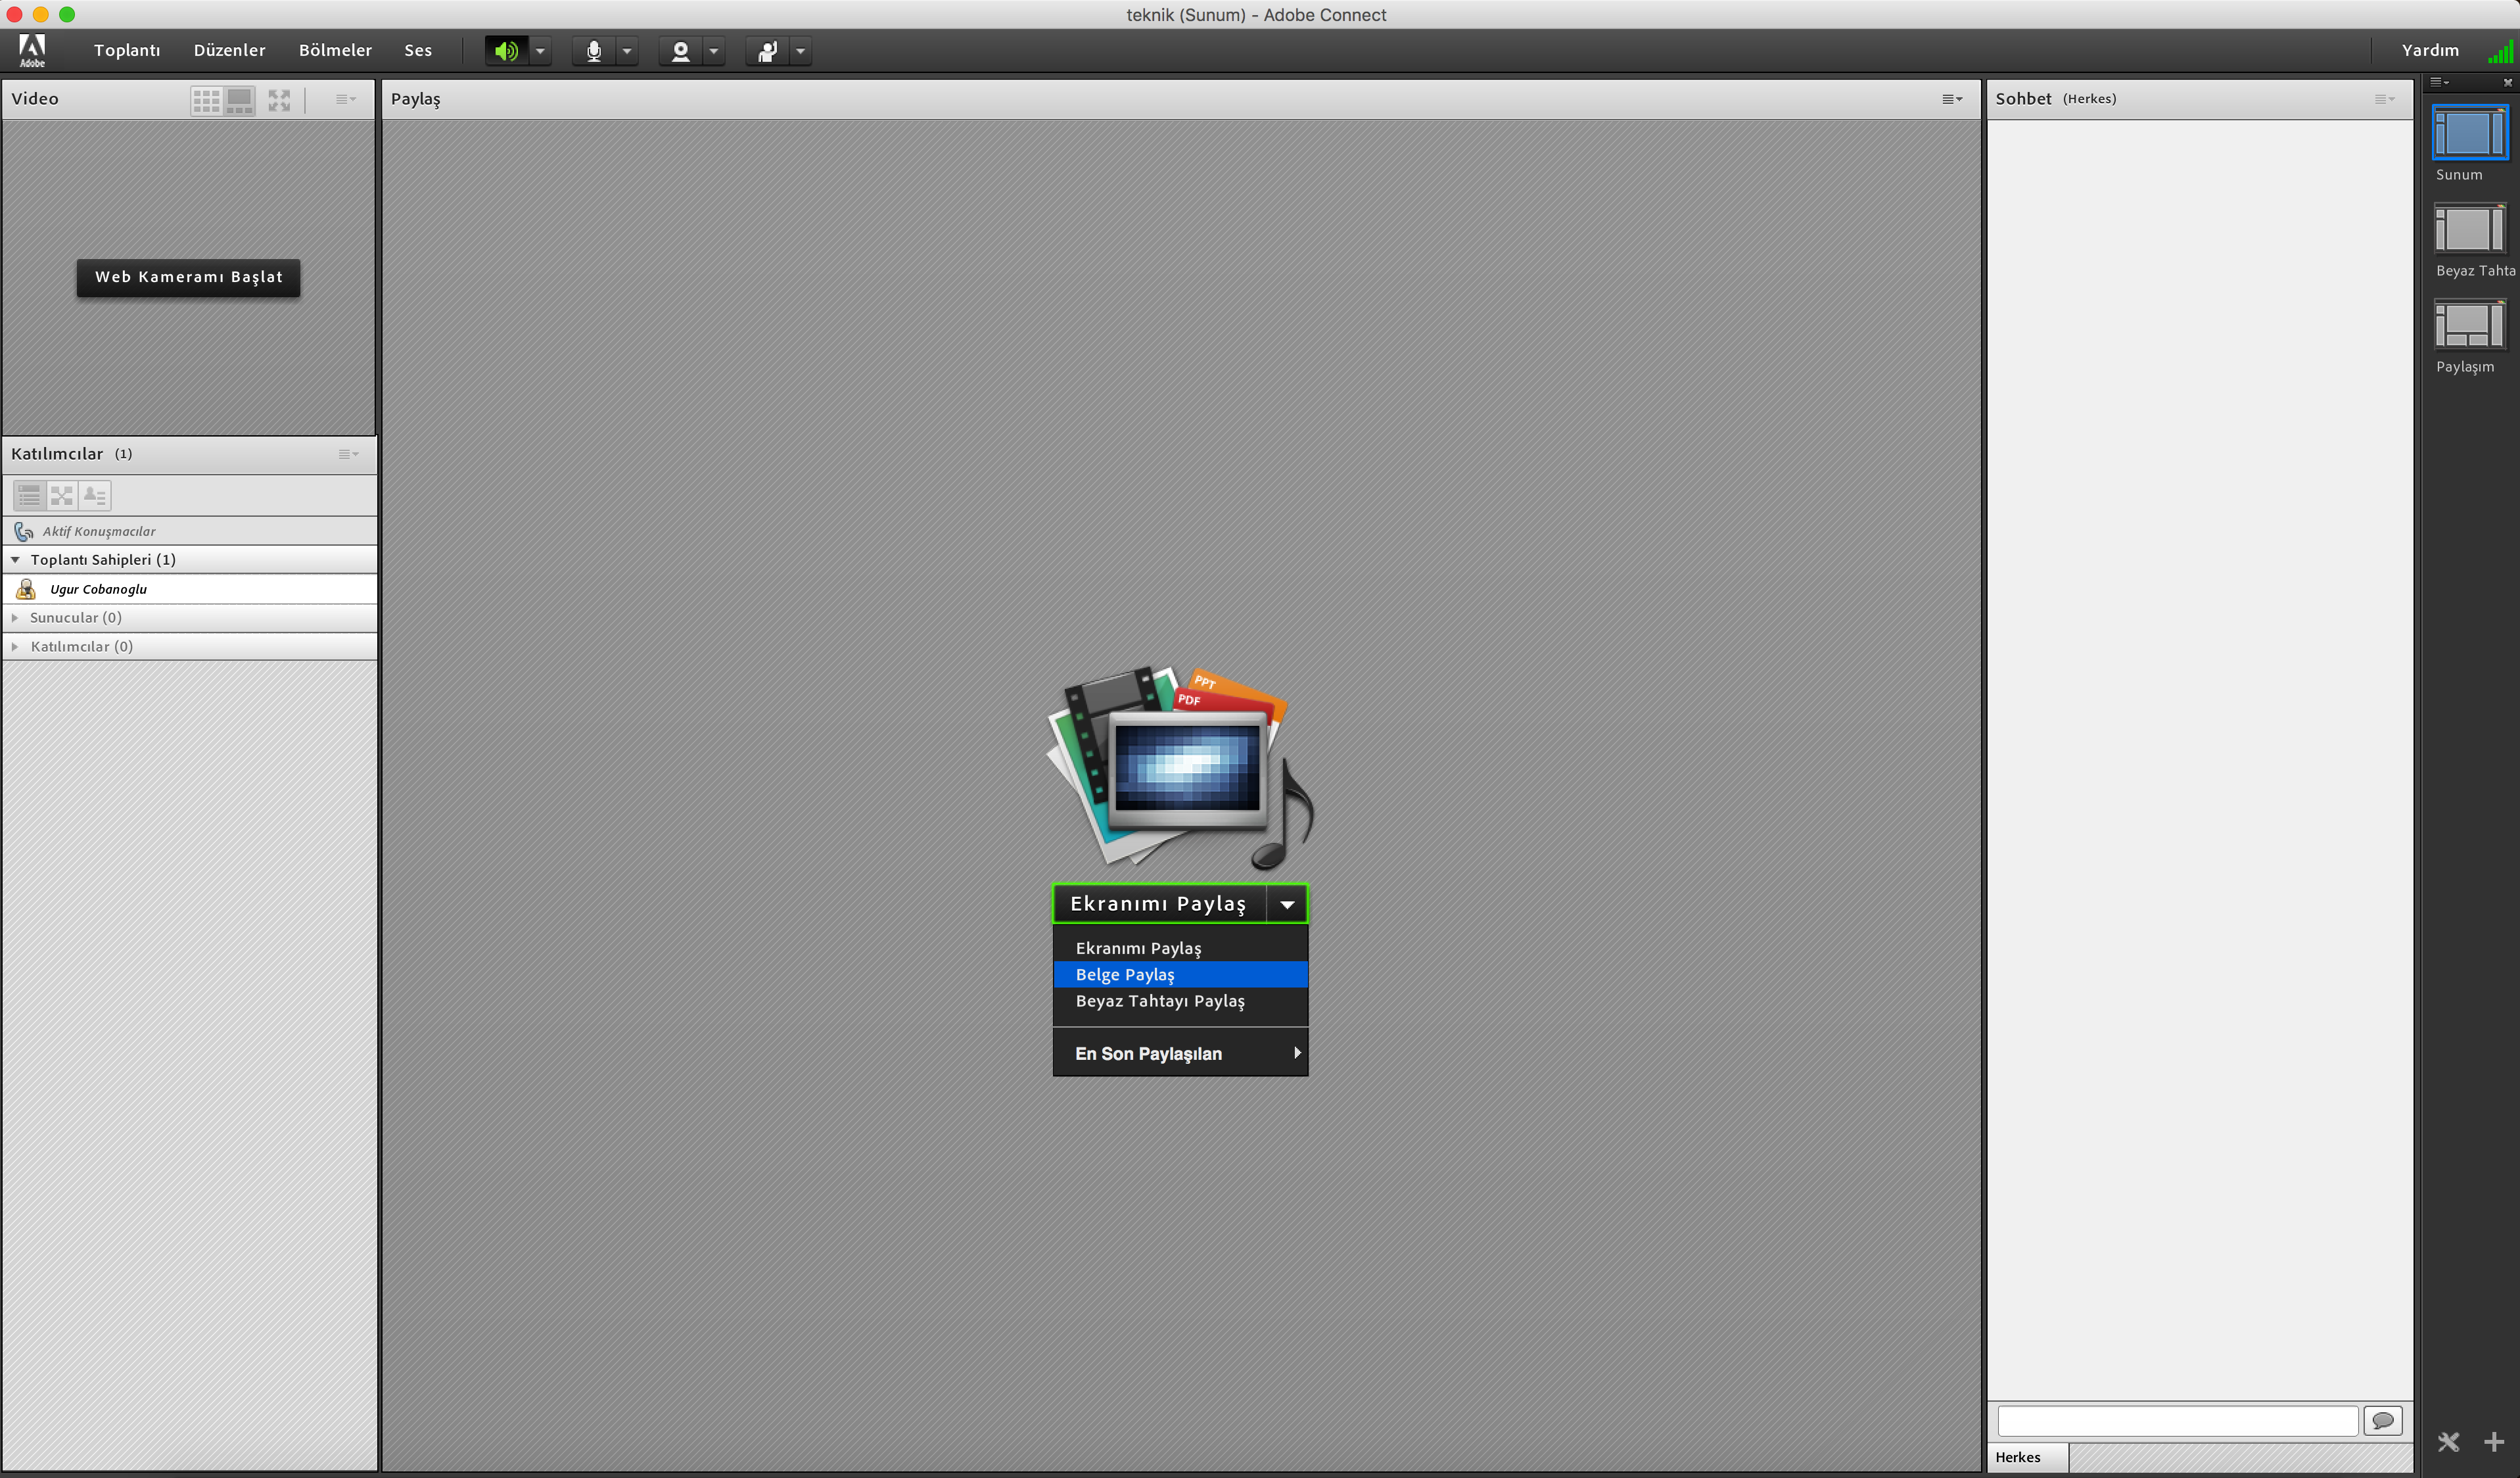This screenshot has width=2520, height=1478.
Task: Maximize the Video pod fullscreen icon
Action: (279, 100)
